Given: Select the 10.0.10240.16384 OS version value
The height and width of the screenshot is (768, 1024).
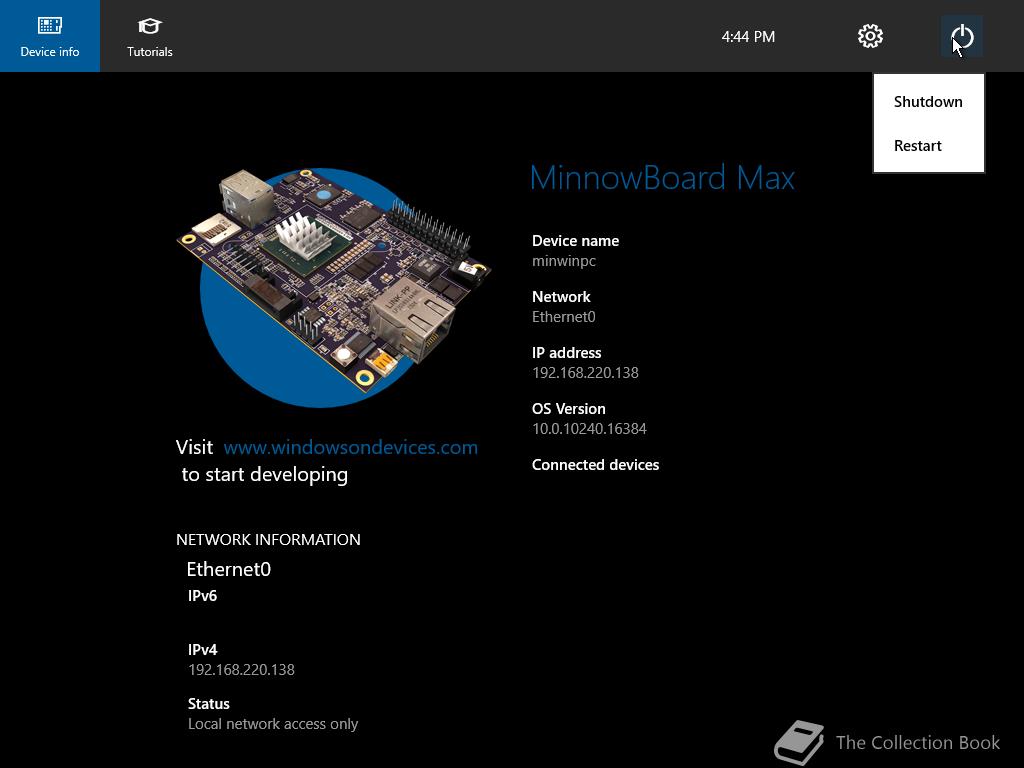Looking at the screenshot, I should [589, 429].
